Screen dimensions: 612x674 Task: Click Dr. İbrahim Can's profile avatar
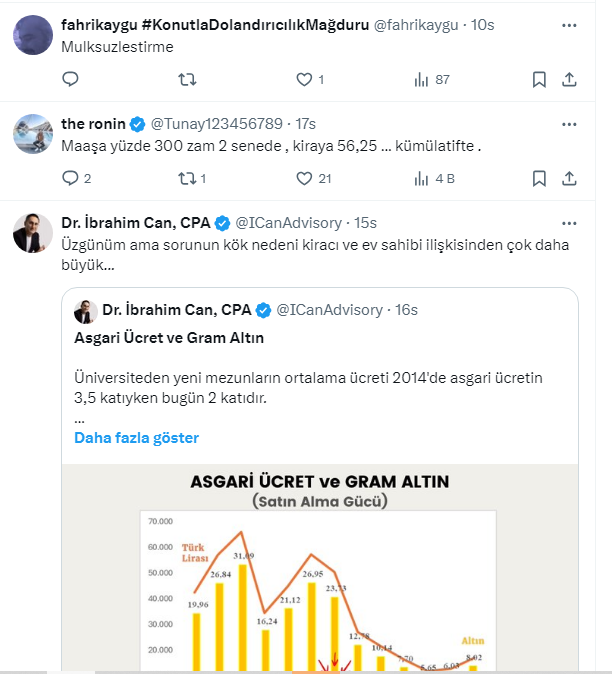pos(33,233)
